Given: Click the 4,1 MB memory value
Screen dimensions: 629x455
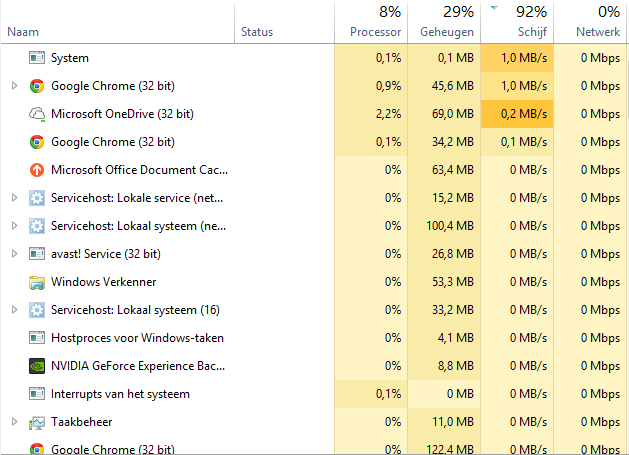Looking at the screenshot, I should click(456, 338).
